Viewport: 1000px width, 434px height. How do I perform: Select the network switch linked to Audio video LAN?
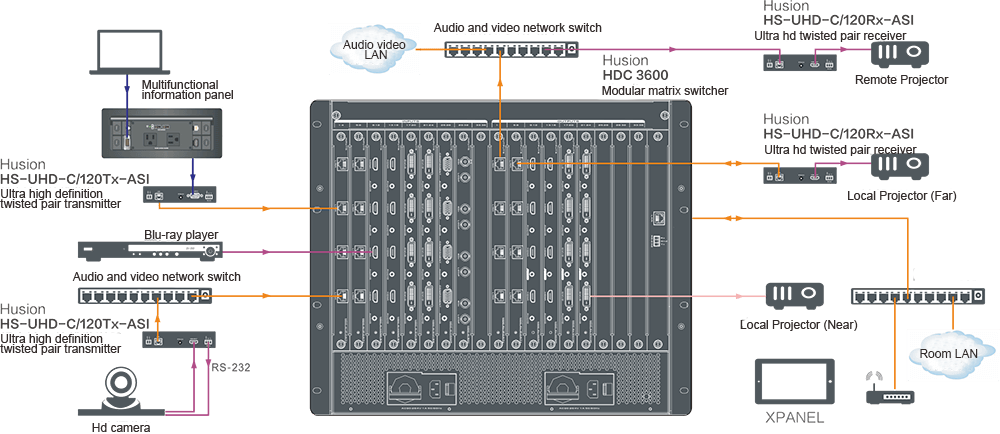(511, 50)
